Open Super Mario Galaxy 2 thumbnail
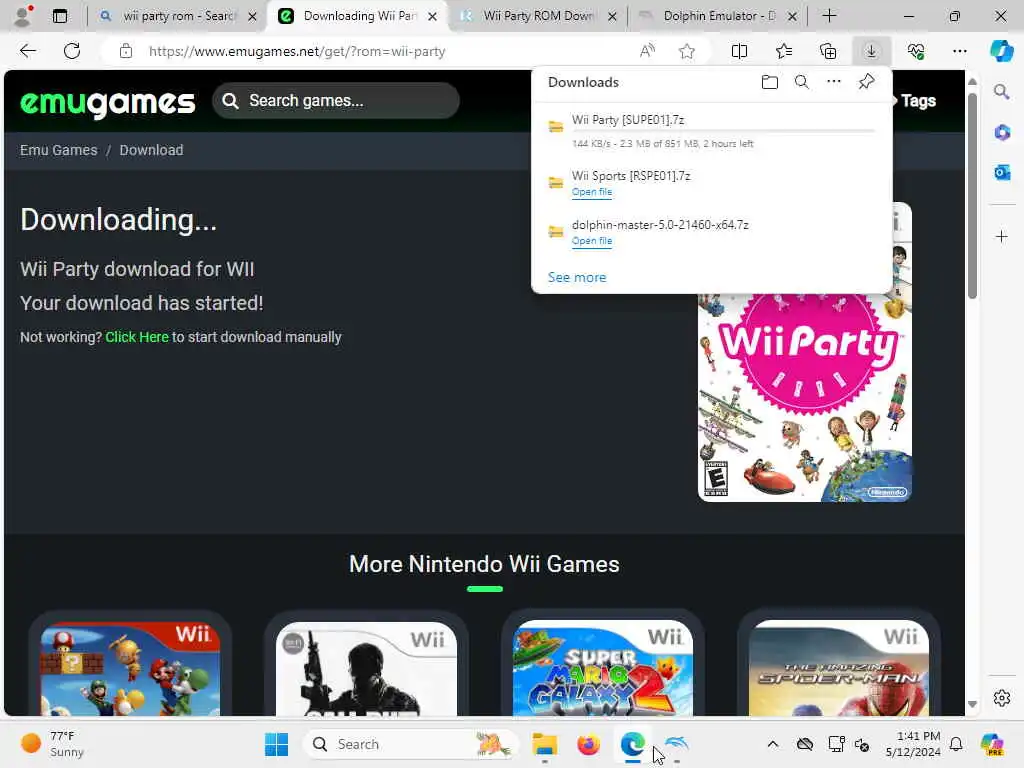This screenshot has height=768, width=1024. pyautogui.click(x=603, y=669)
